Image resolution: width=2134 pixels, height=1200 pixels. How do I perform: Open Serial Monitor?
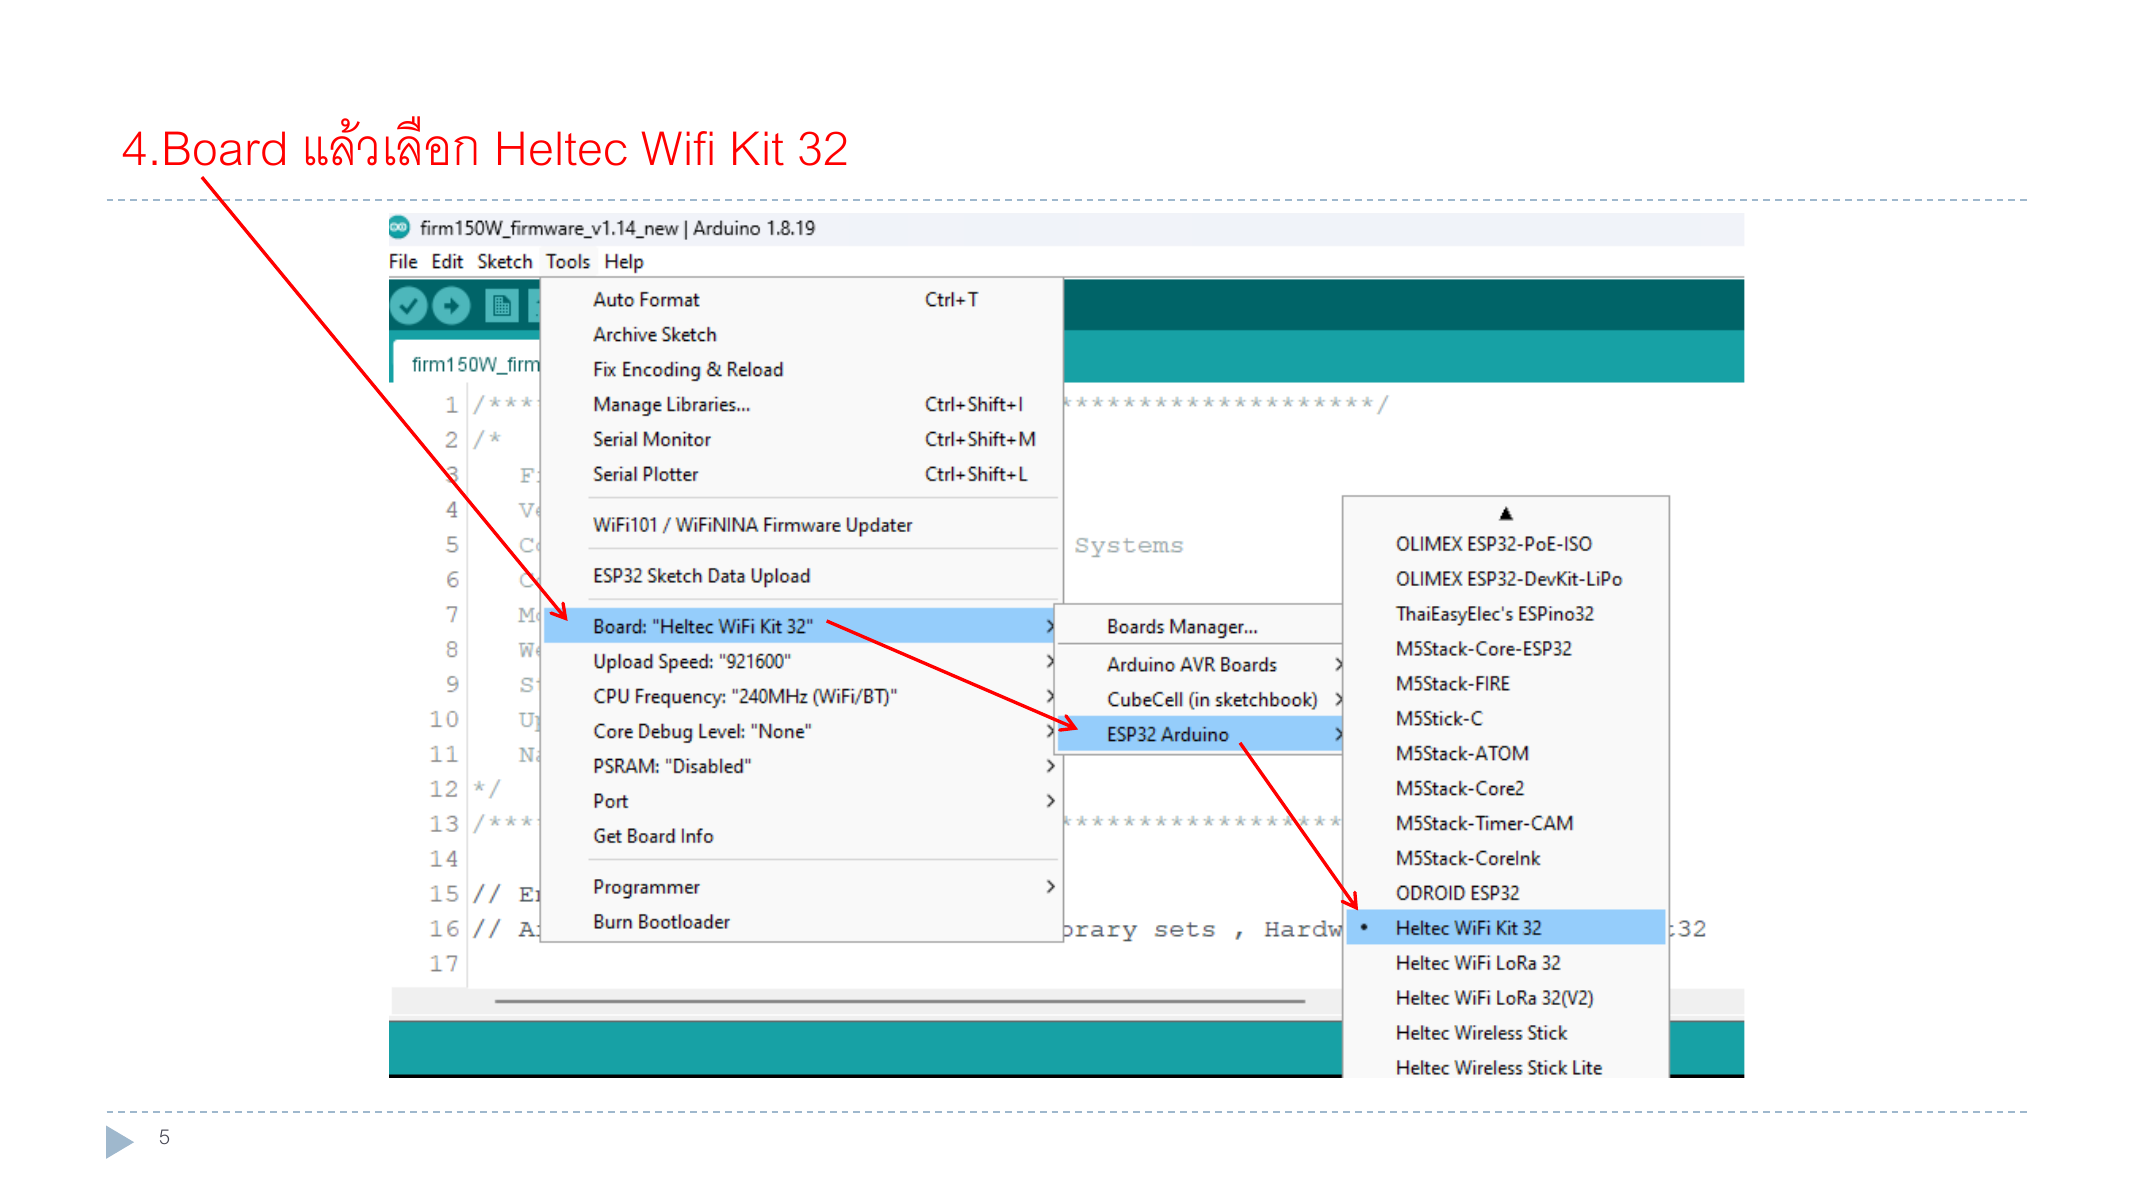[x=801, y=440]
